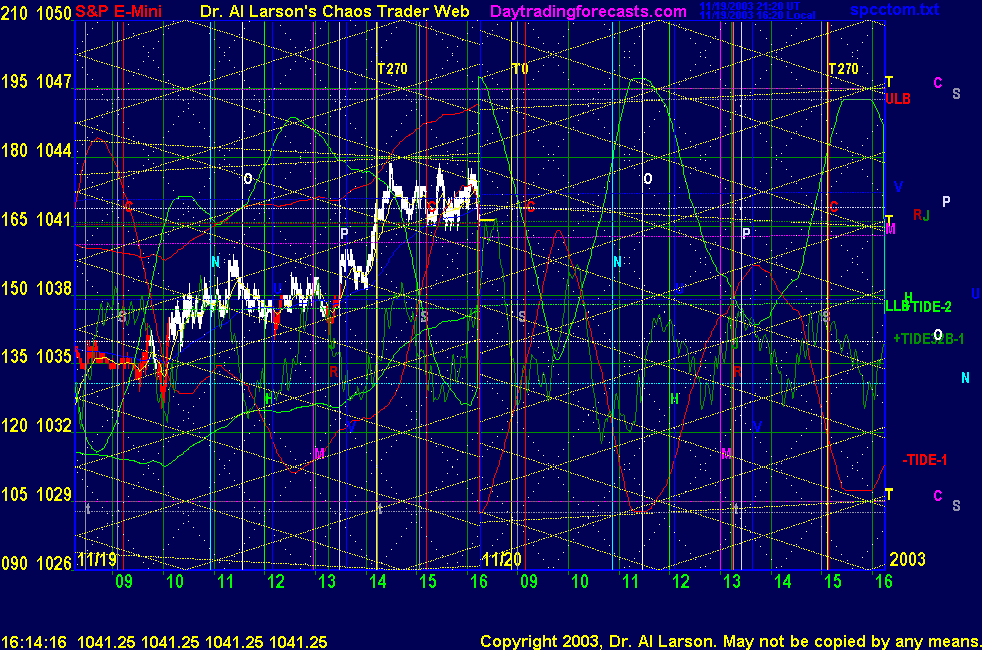Click the 11/19 date label
This screenshot has height=650, width=982.
coord(97,561)
